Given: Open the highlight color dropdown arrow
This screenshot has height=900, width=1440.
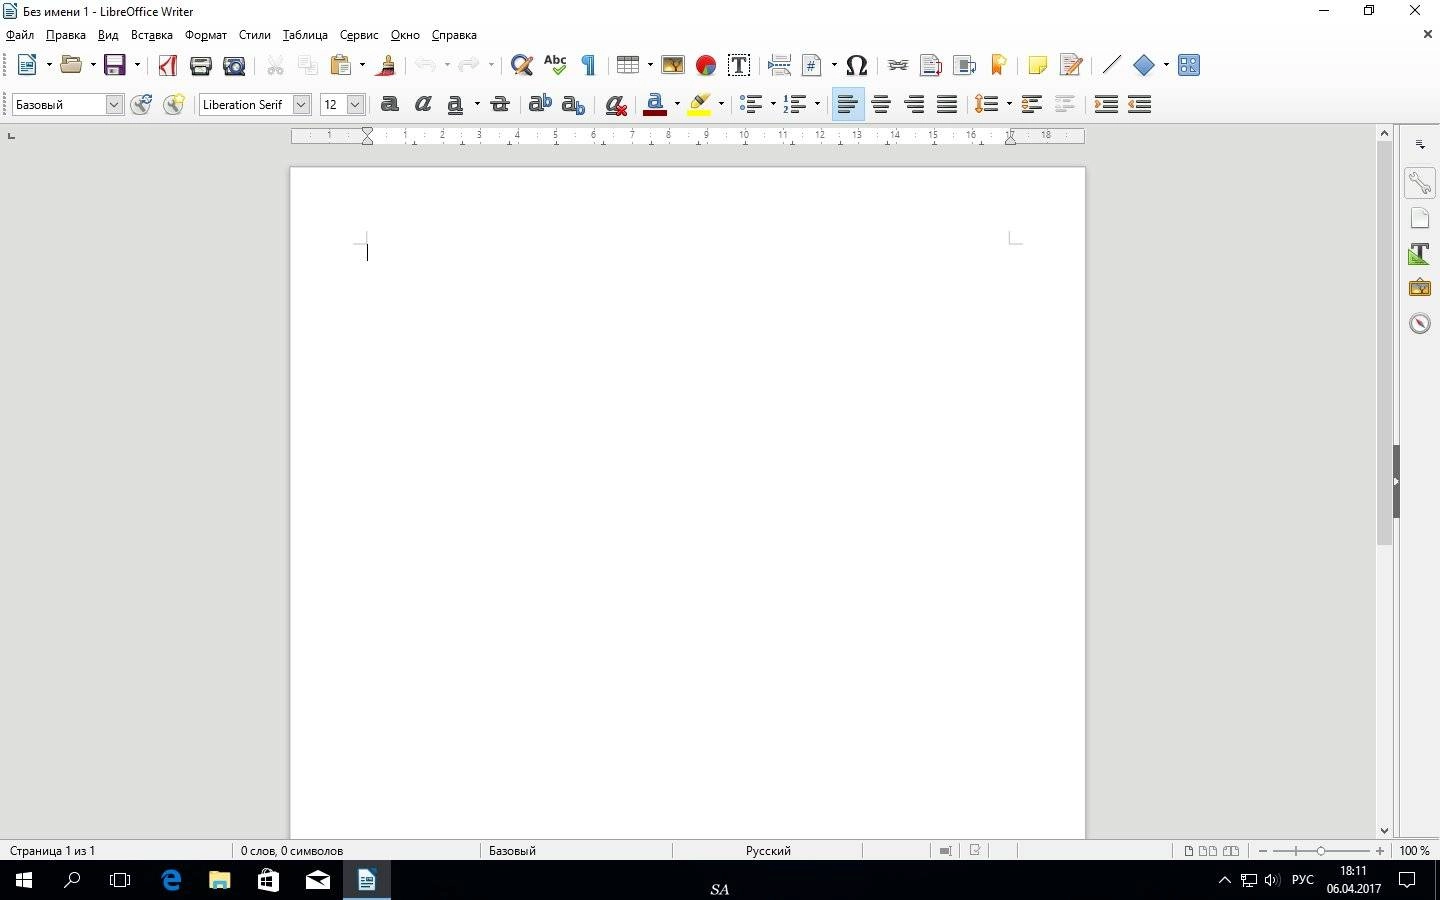Looking at the screenshot, I should click(721, 104).
